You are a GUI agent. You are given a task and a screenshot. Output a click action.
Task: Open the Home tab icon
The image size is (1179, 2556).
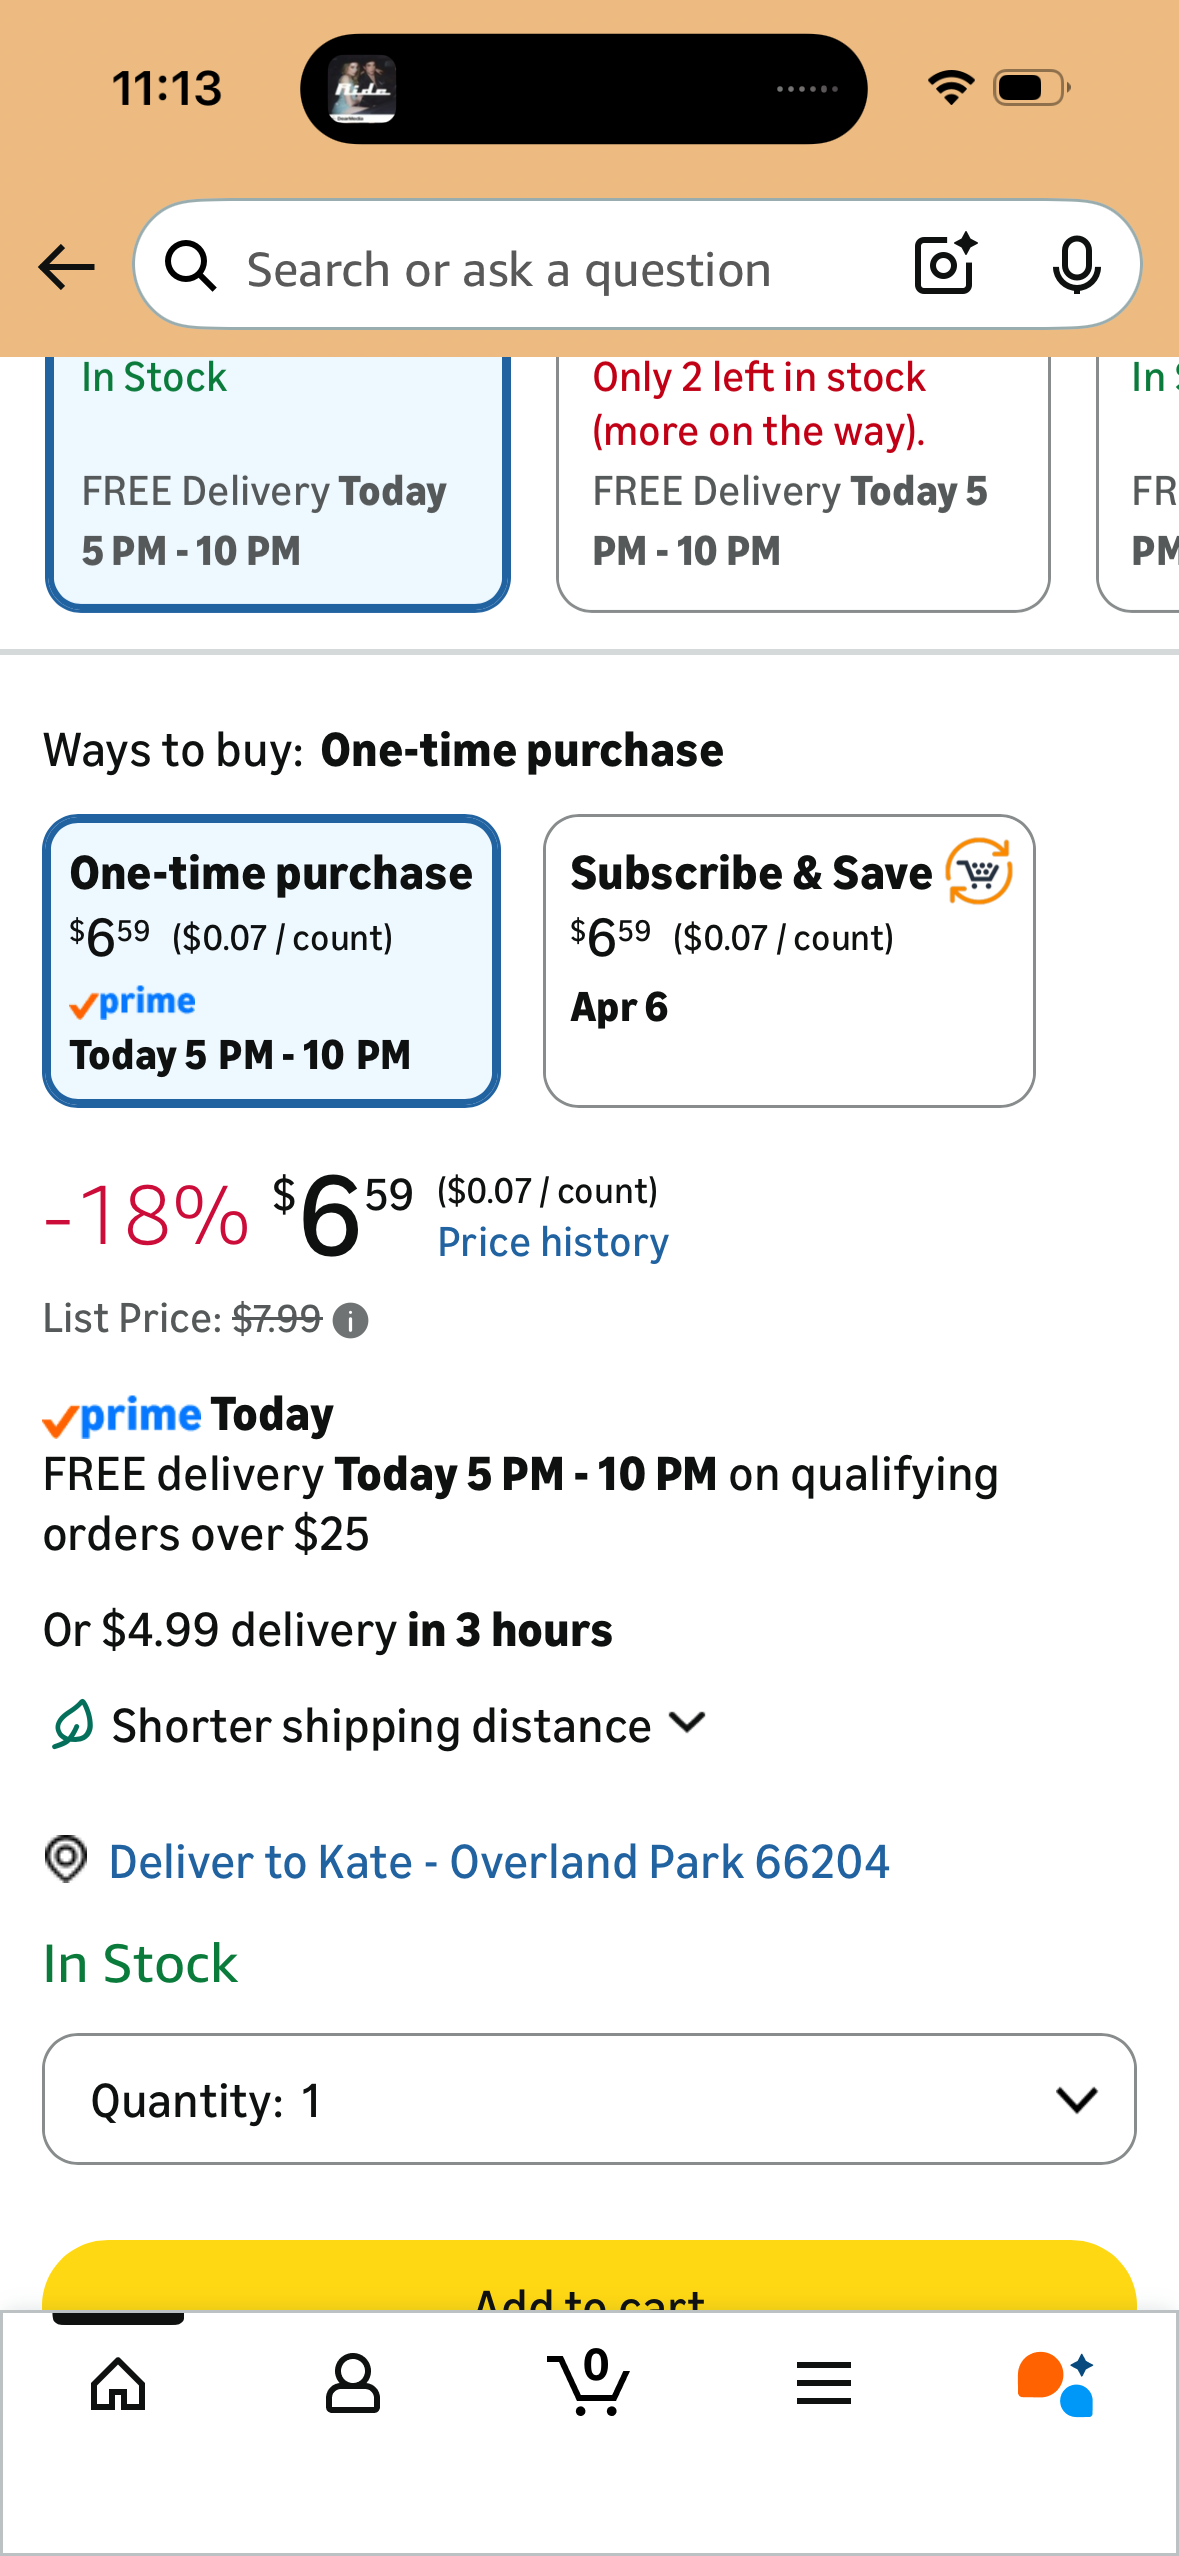[x=118, y=2384]
